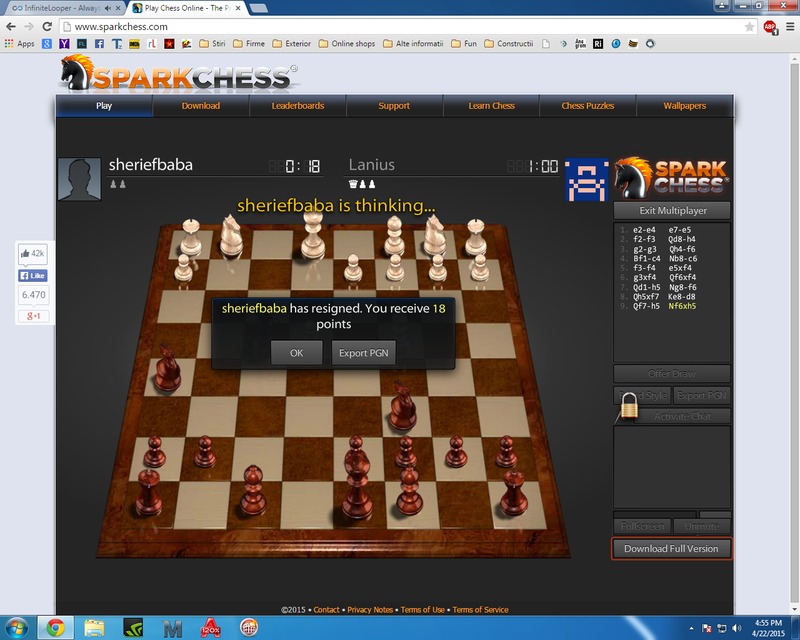800x640 pixels.
Task: Open the Firme bookmark folder
Action: [x=249, y=44]
